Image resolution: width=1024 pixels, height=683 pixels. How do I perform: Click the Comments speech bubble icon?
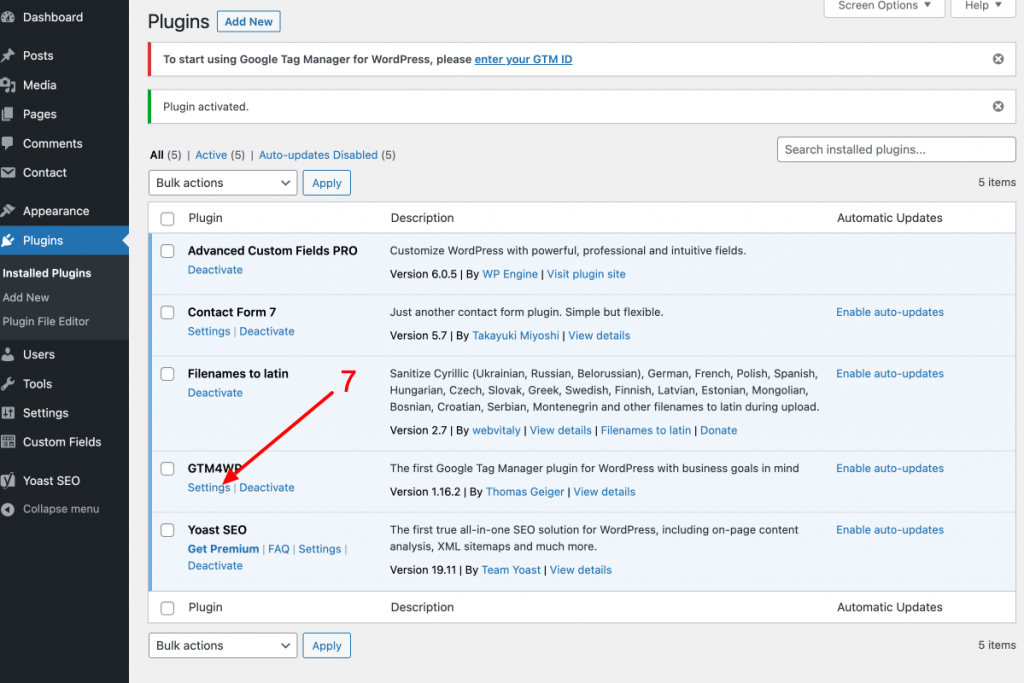pyautogui.click(x=8, y=144)
